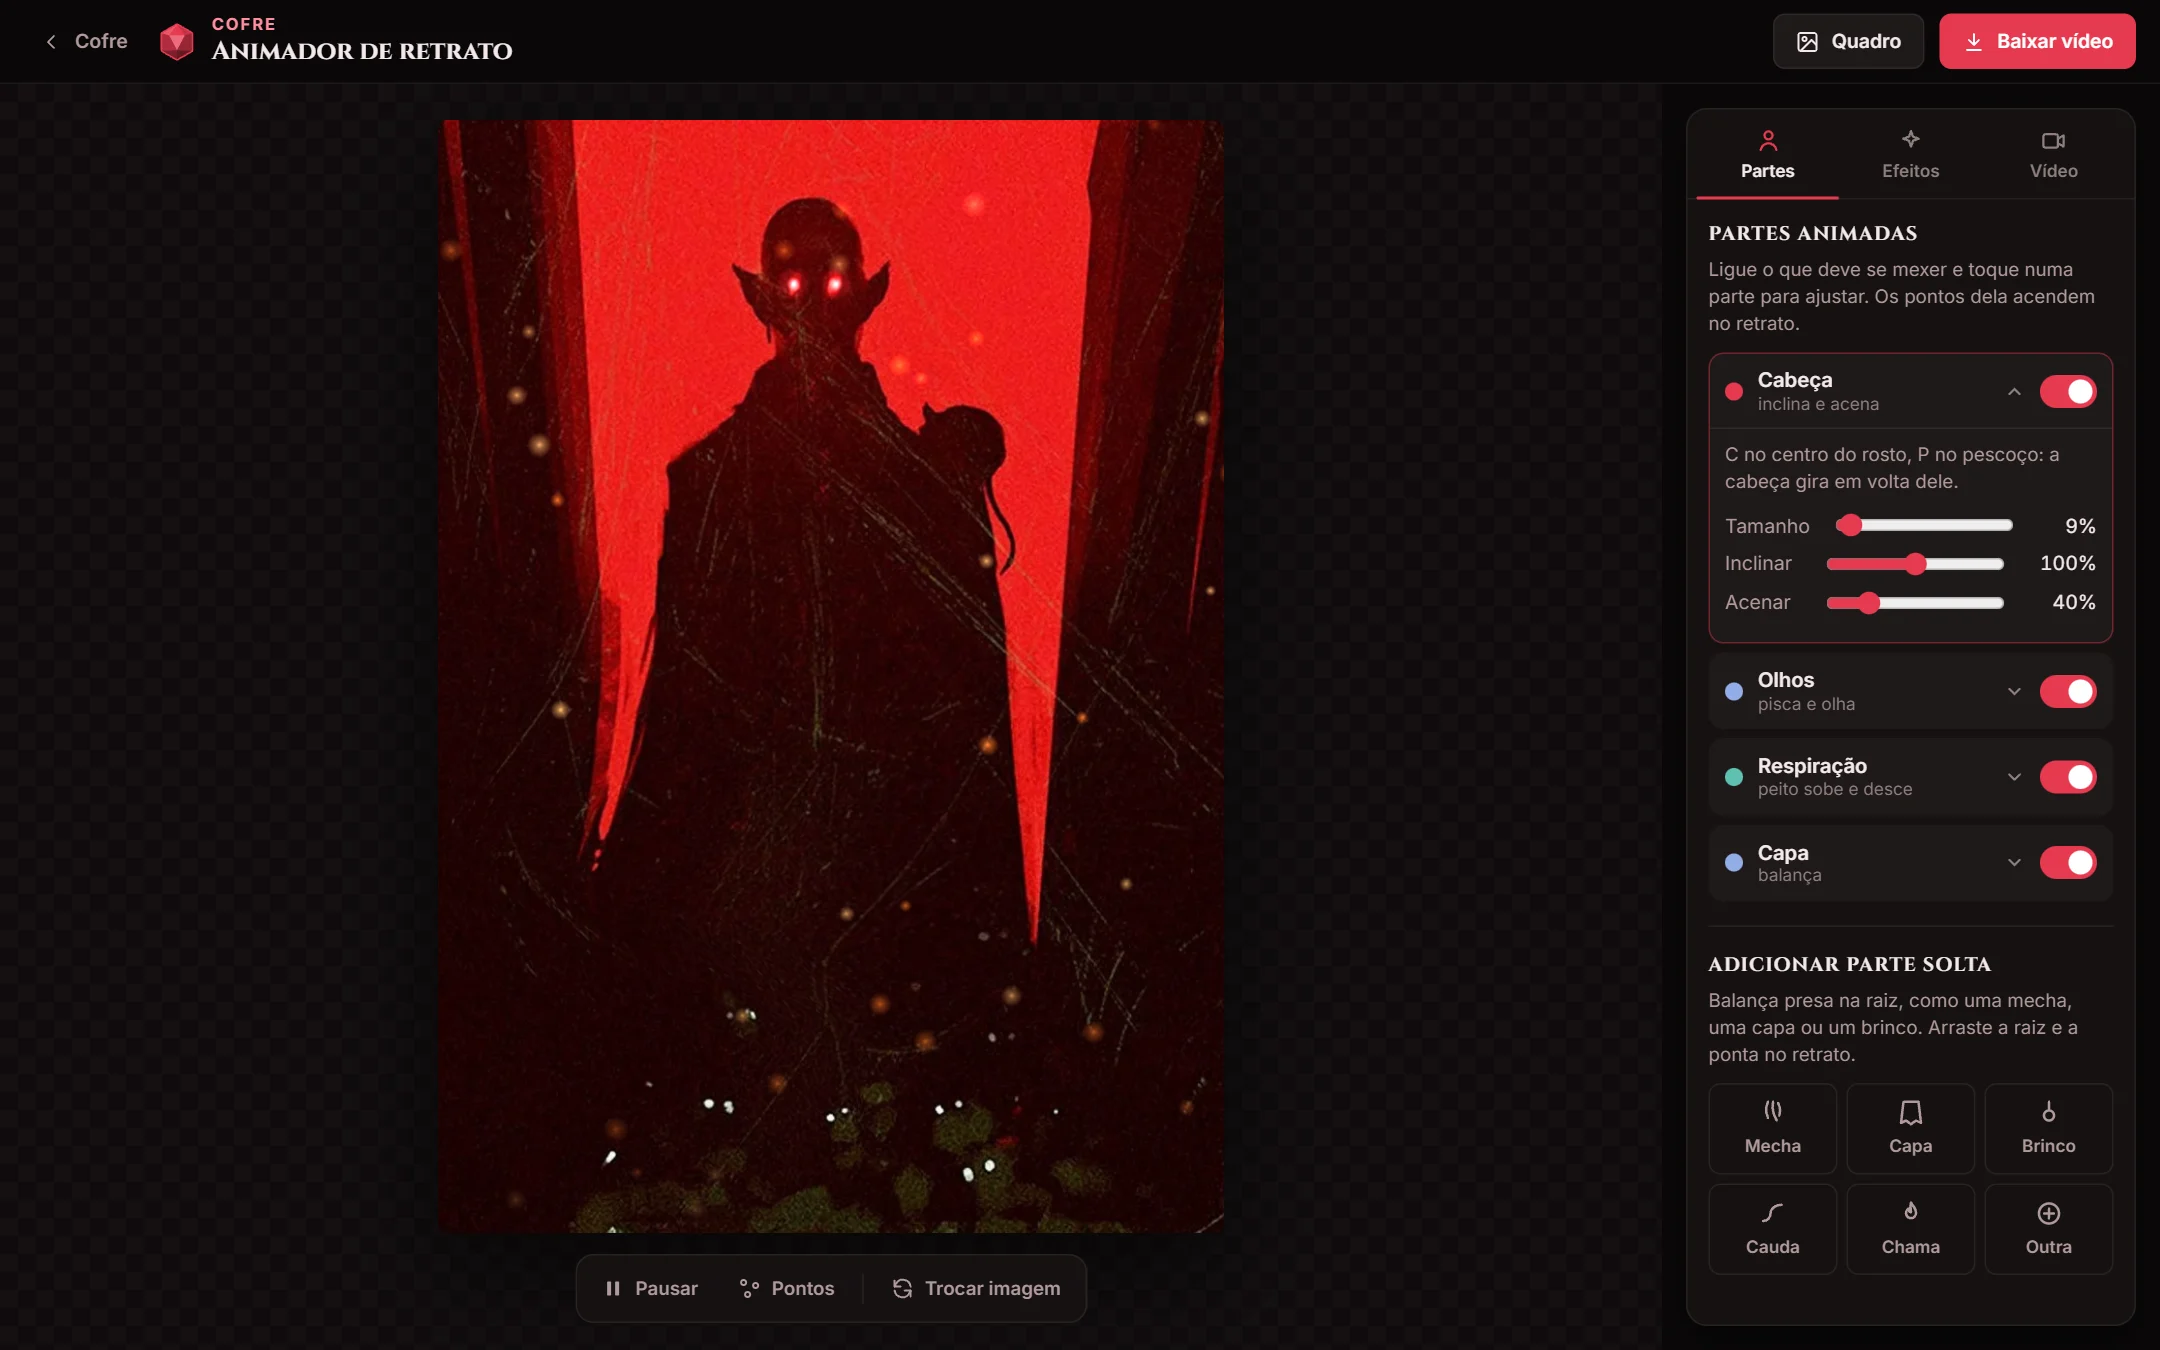Viewport: 2160px width, 1350px height.
Task: Collapse the Cabeça settings section
Action: (2014, 392)
